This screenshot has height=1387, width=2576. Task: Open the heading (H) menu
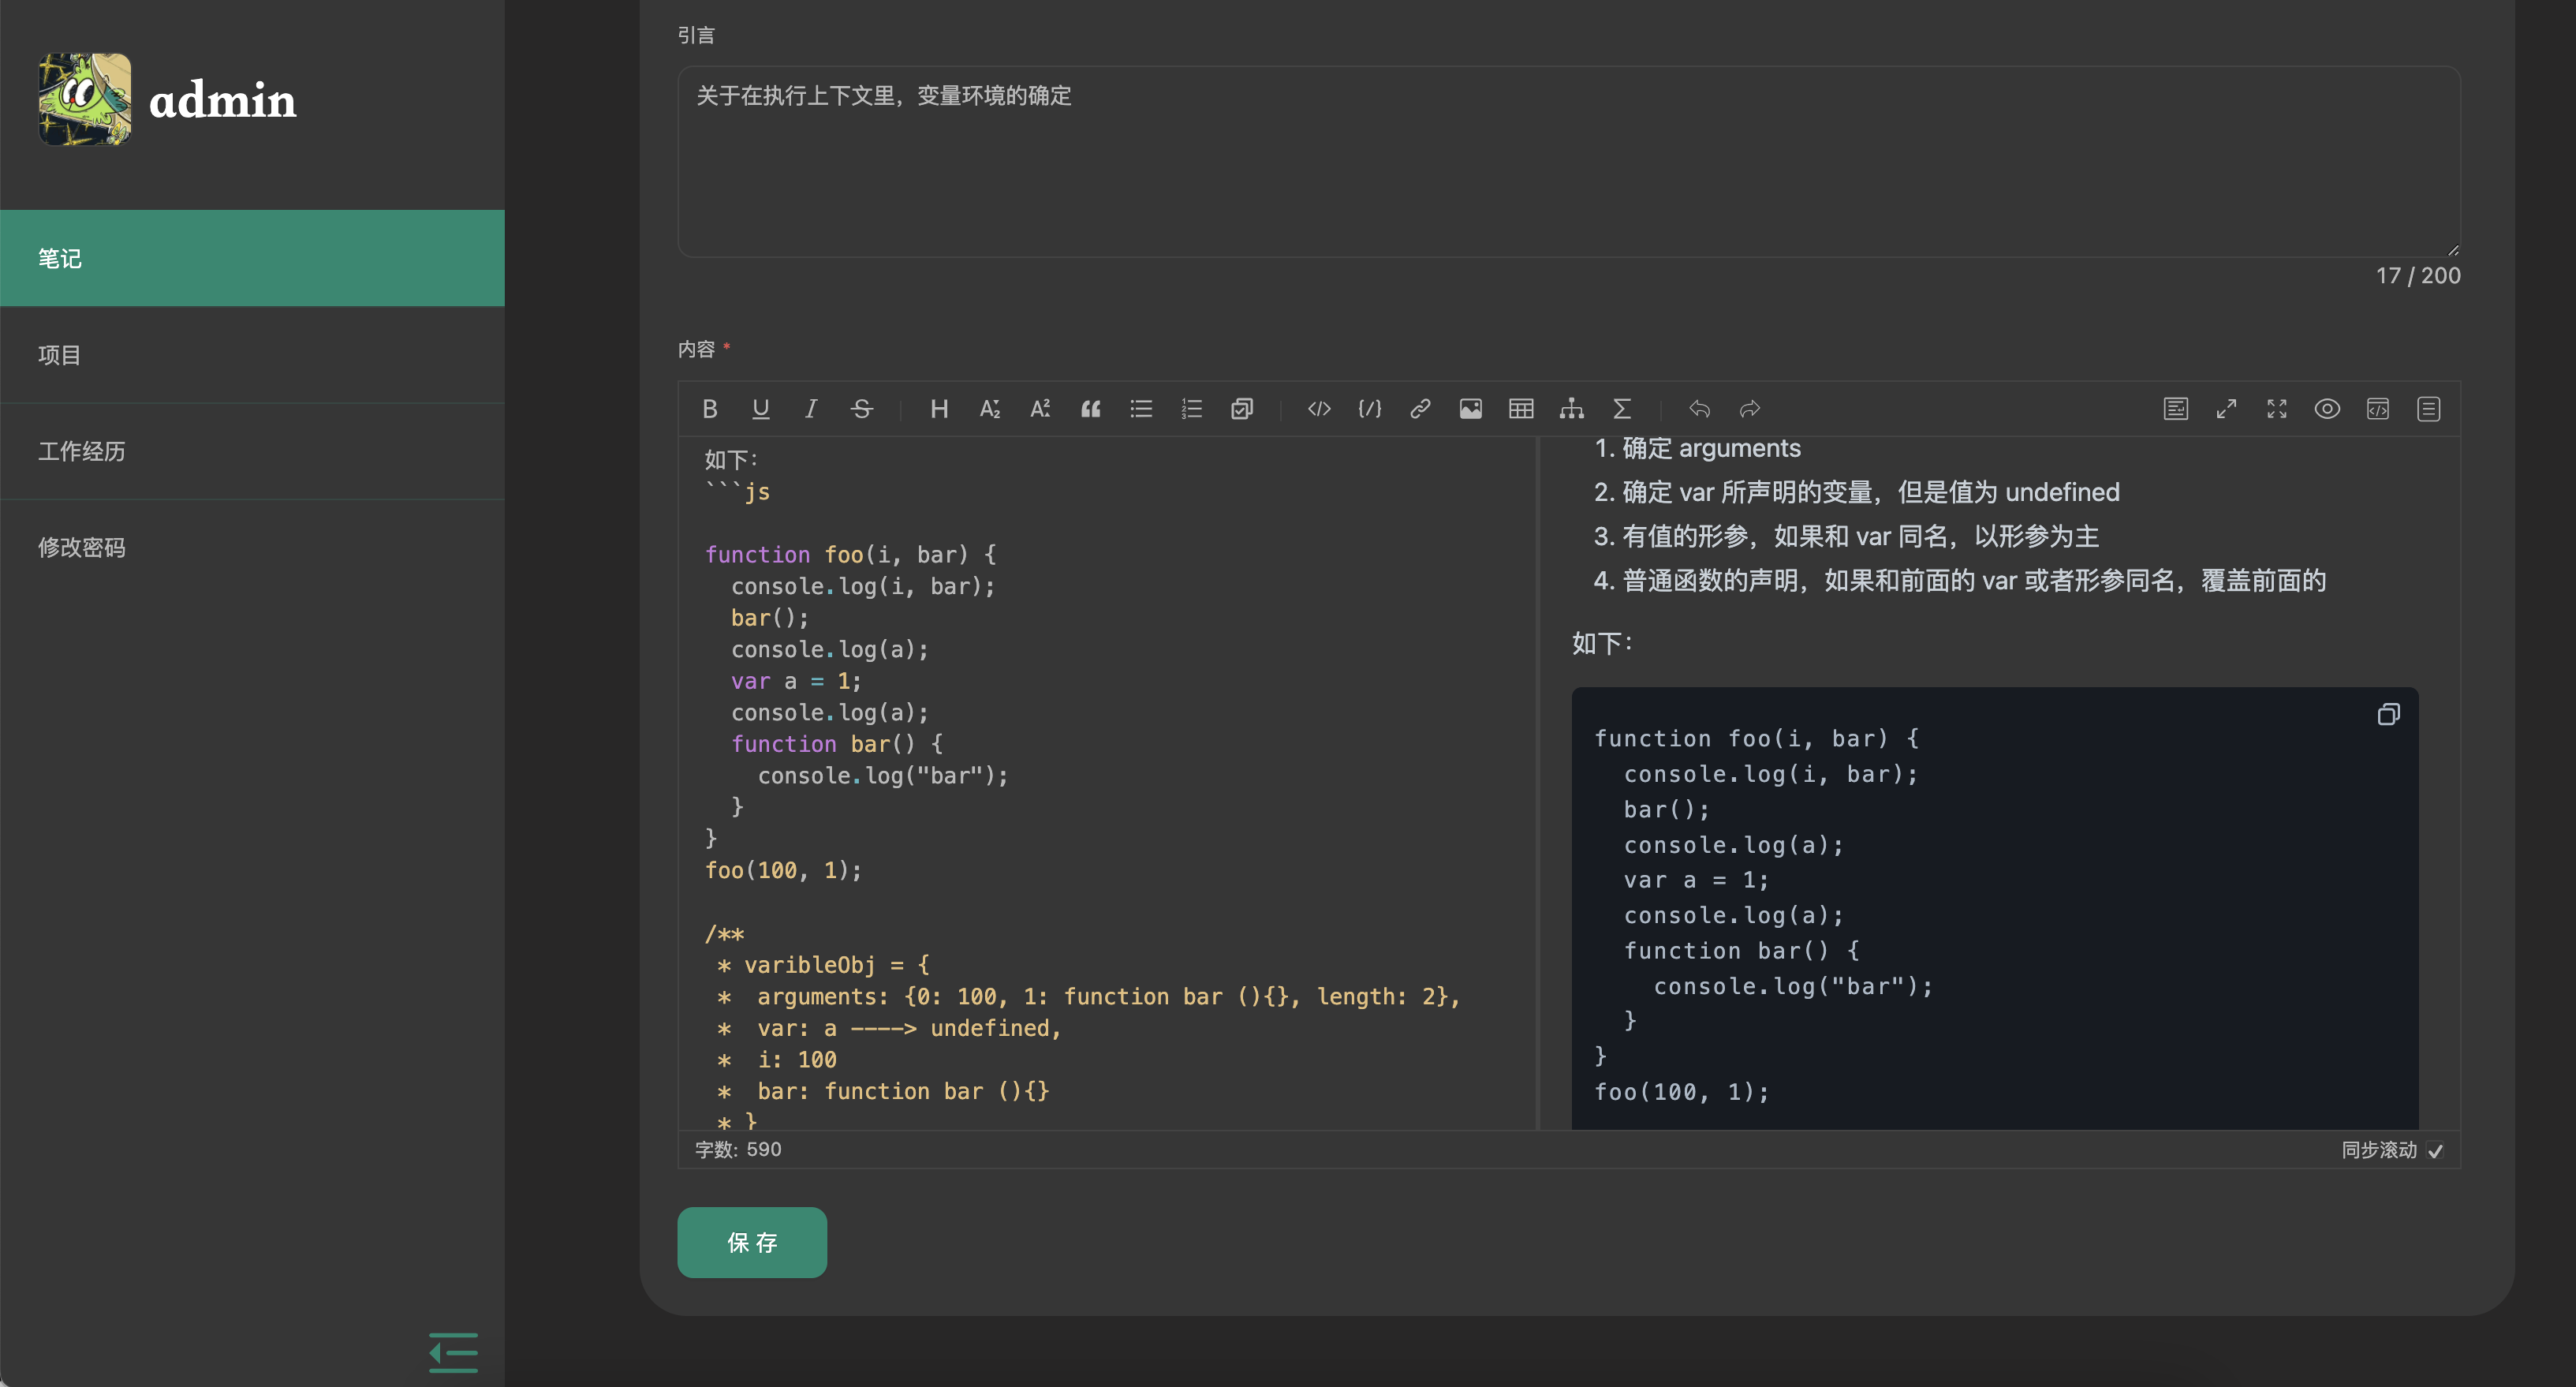pyautogui.click(x=939, y=409)
